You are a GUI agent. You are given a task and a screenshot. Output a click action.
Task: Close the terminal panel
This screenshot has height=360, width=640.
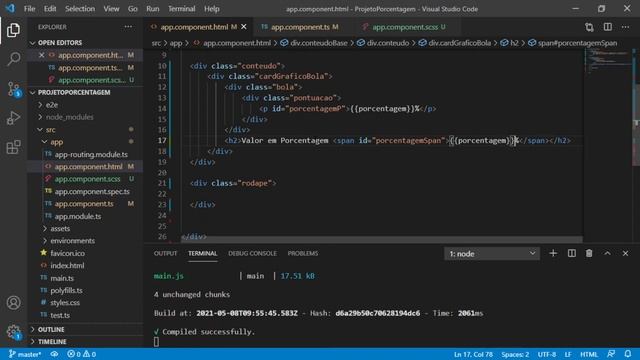click(x=625, y=253)
